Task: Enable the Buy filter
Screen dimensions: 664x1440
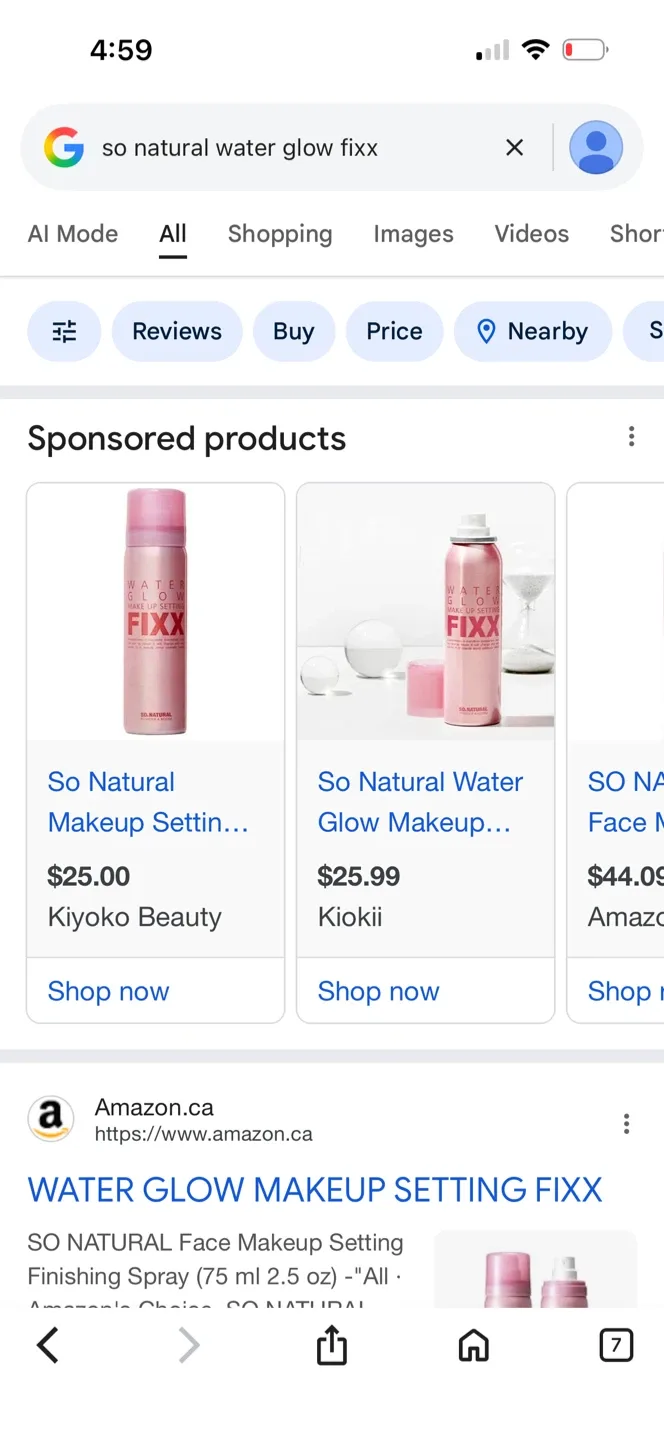Action: click(294, 331)
